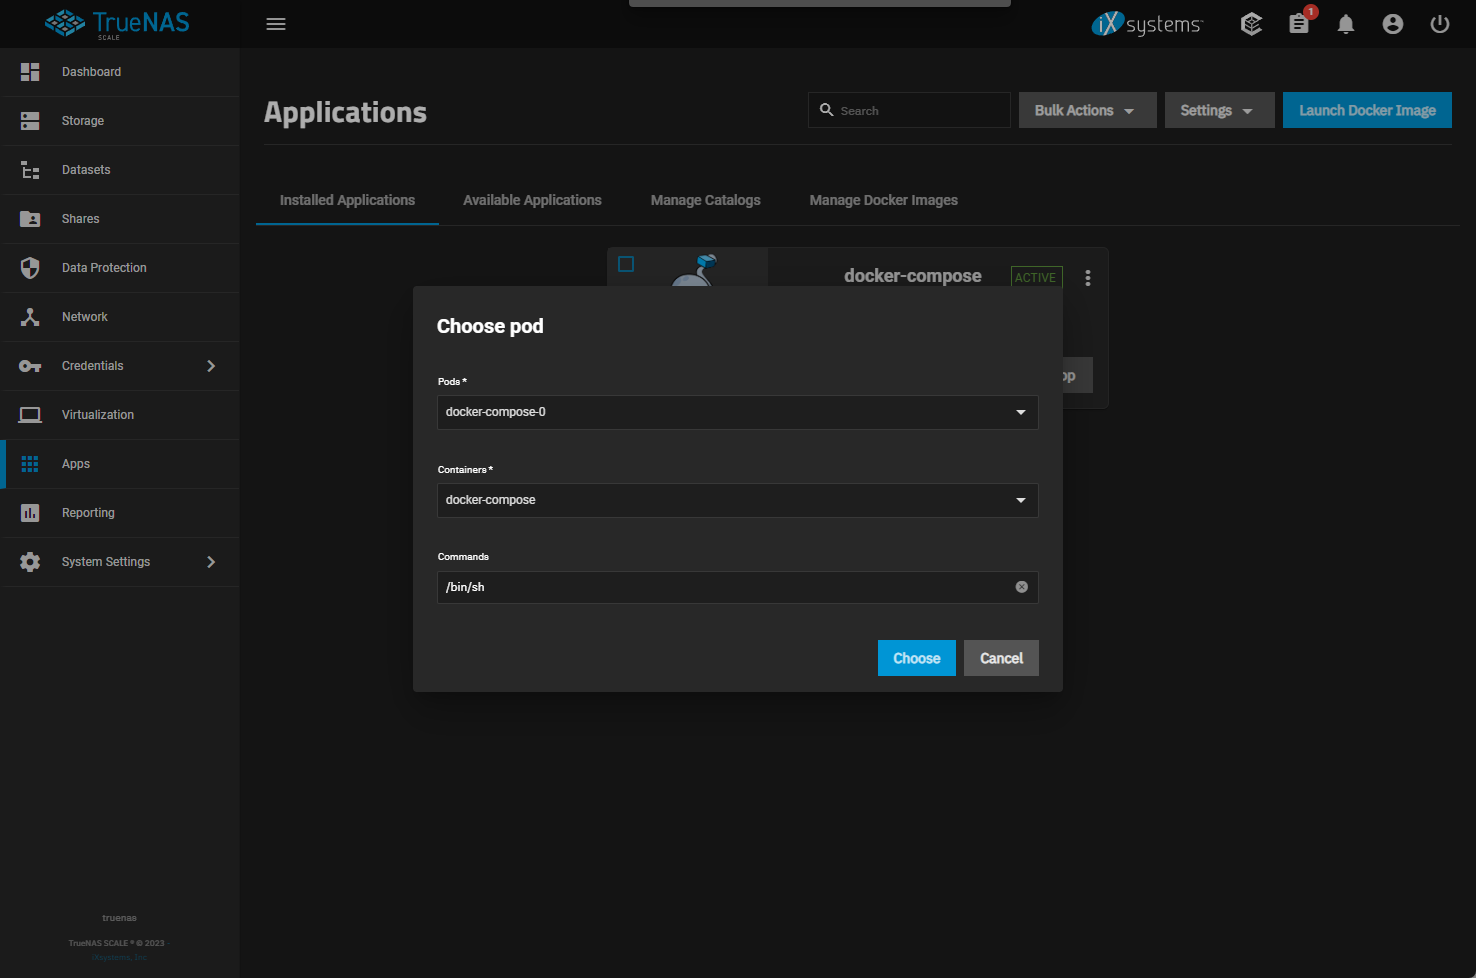Click the Reporting chart icon
This screenshot has width=1476, height=978.
30,513
